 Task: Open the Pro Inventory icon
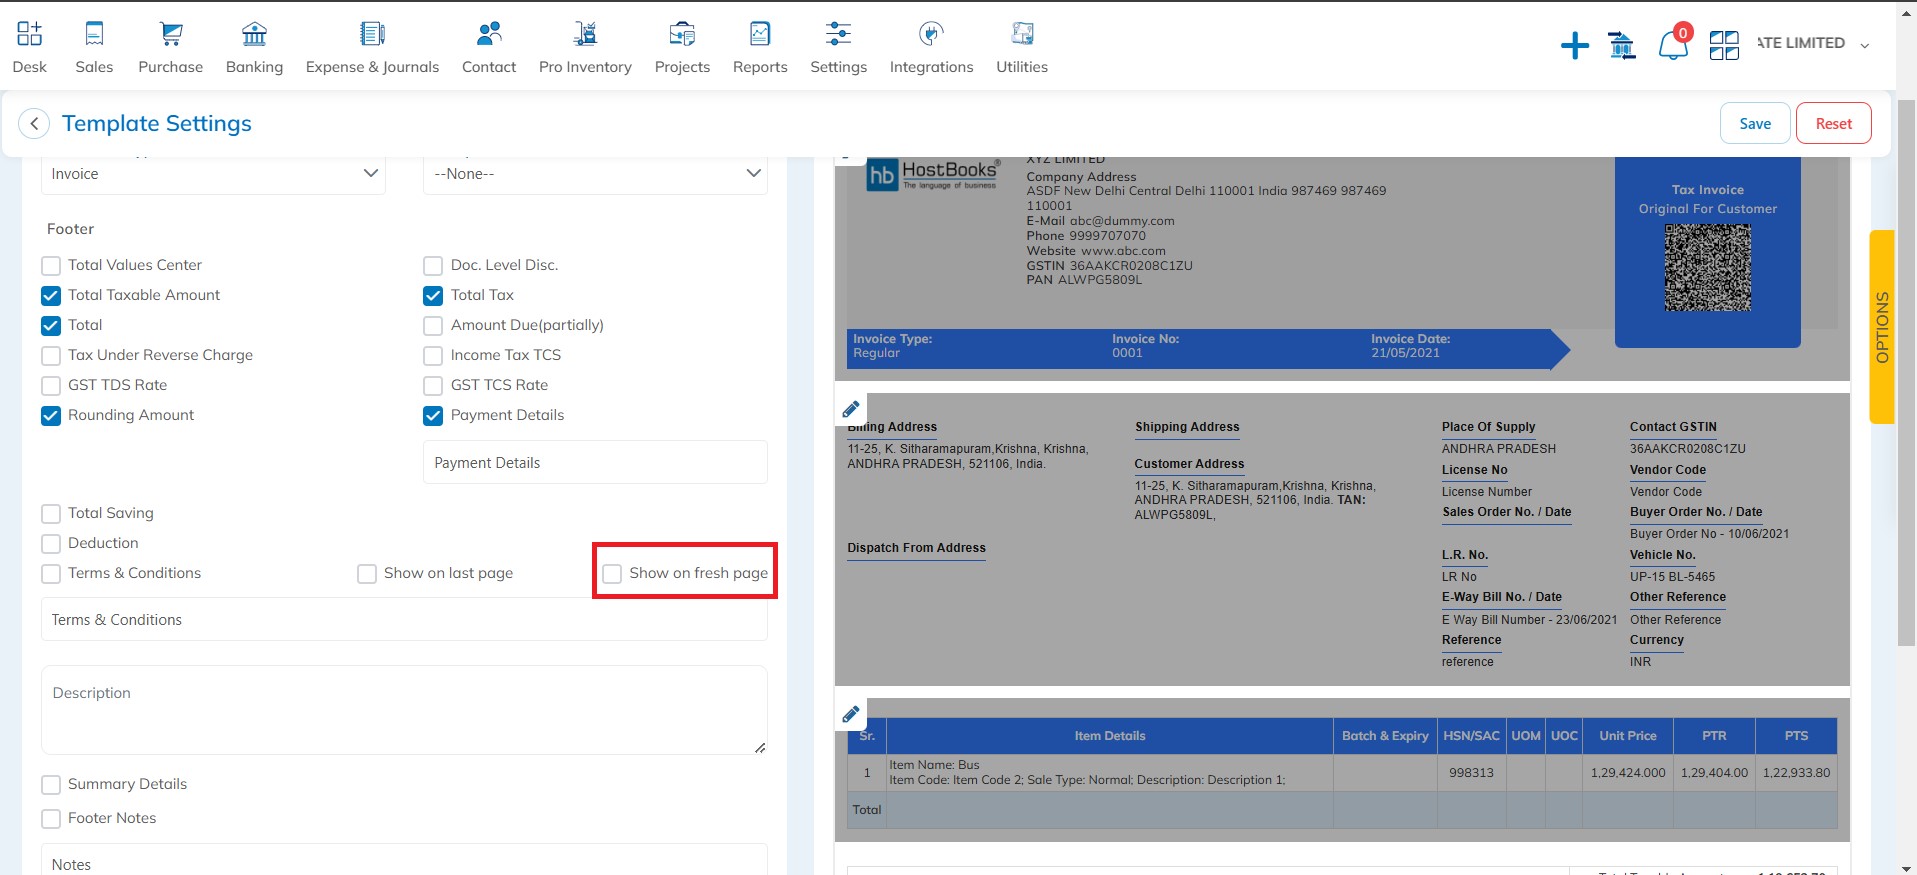tap(585, 34)
